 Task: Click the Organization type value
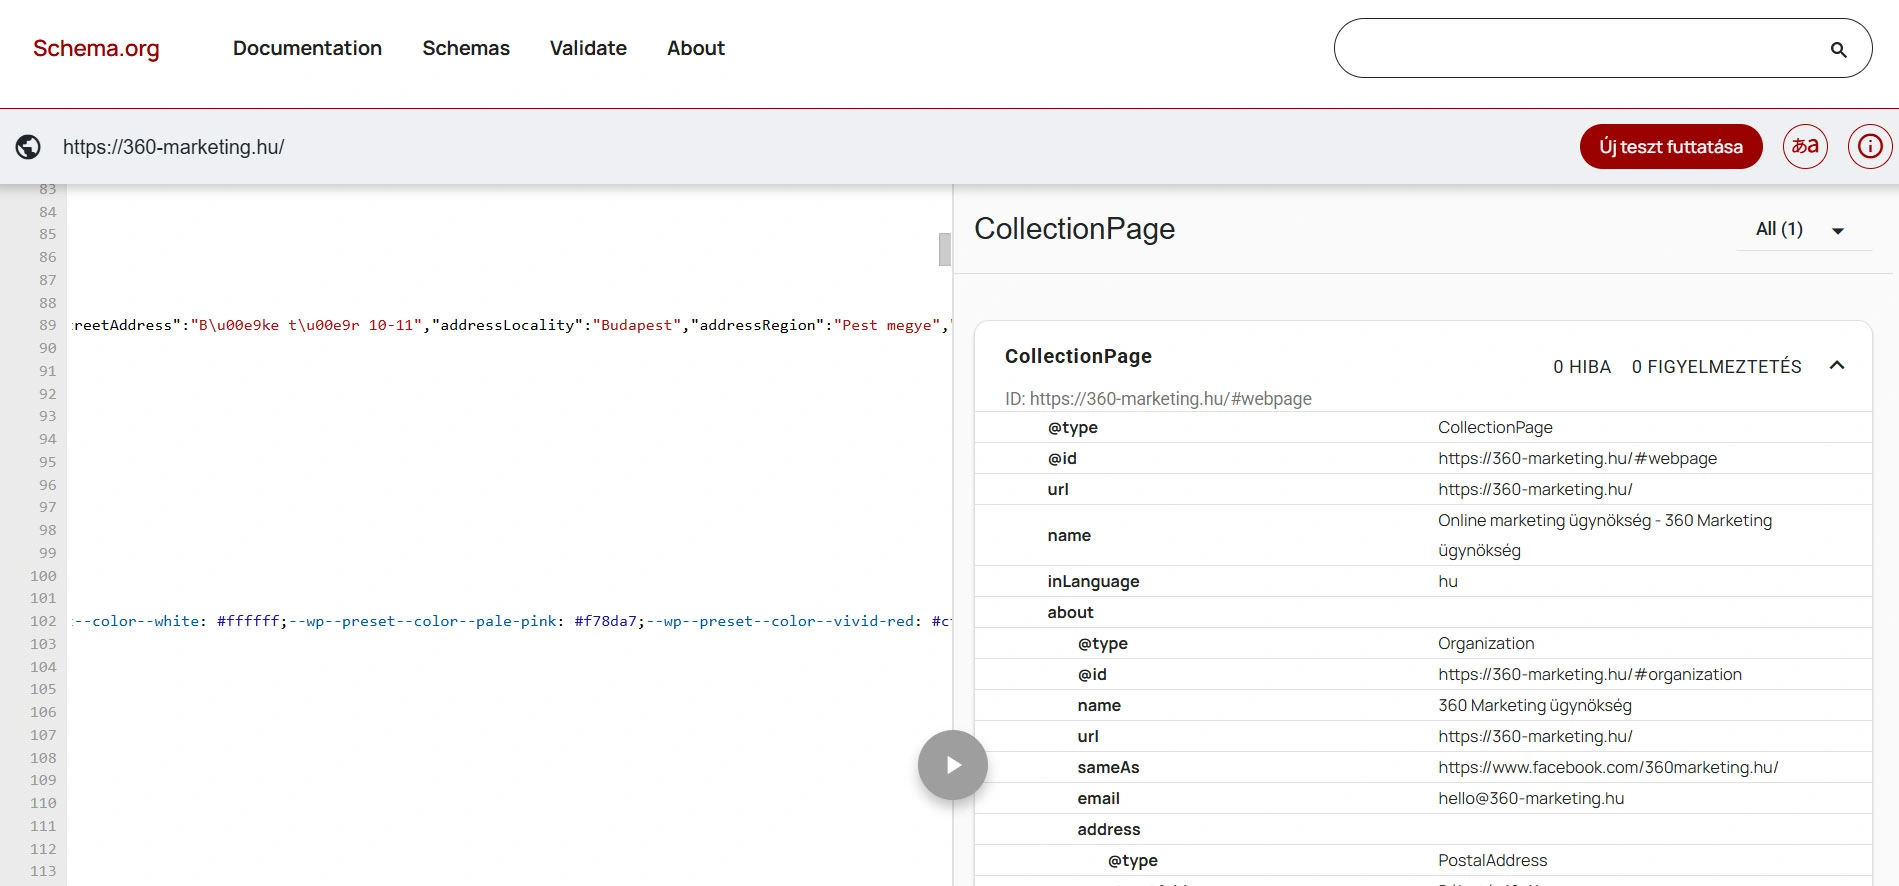point(1486,643)
